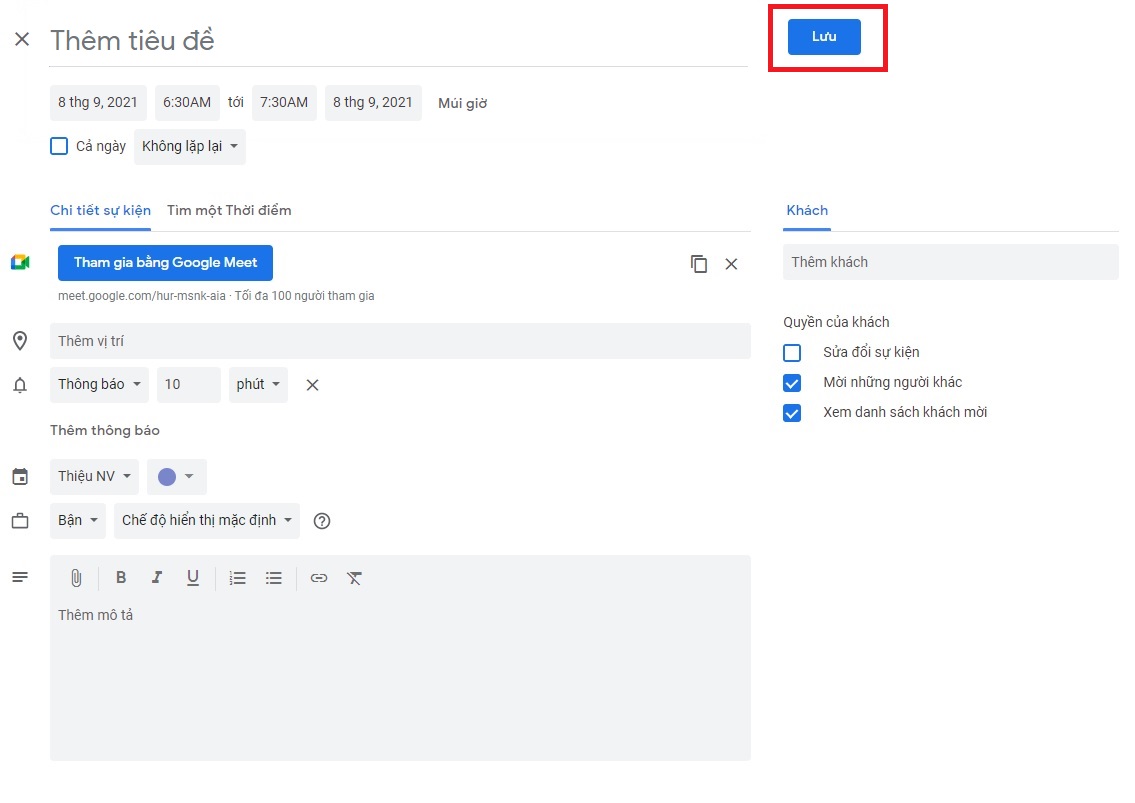Insert a link in description
The height and width of the screenshot is (803, 1135).
(x=318, y=578)
